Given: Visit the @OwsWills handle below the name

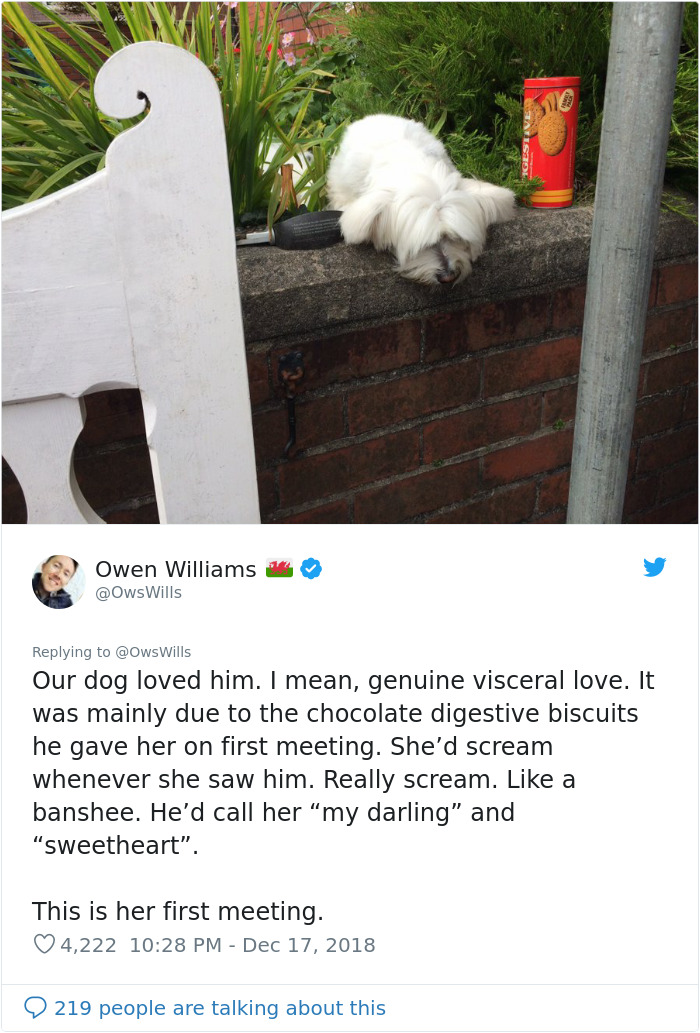Looking at the screenshot, I should pyautogui.click(x=138, y=592).
